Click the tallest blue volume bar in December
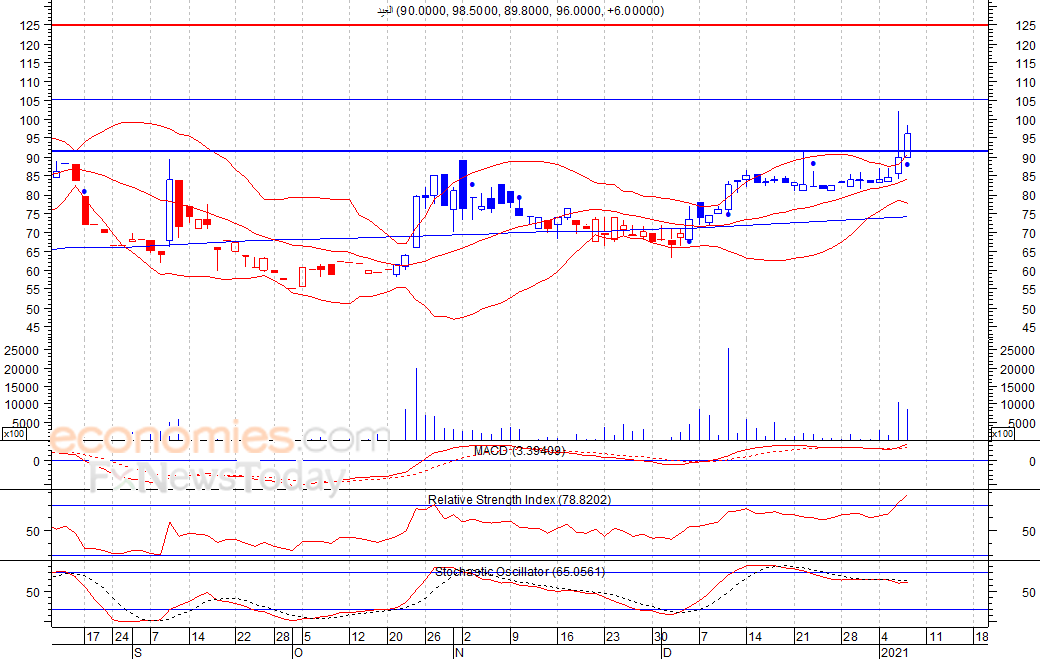Viewport: 1040px width, 659px height. point(728,394)
